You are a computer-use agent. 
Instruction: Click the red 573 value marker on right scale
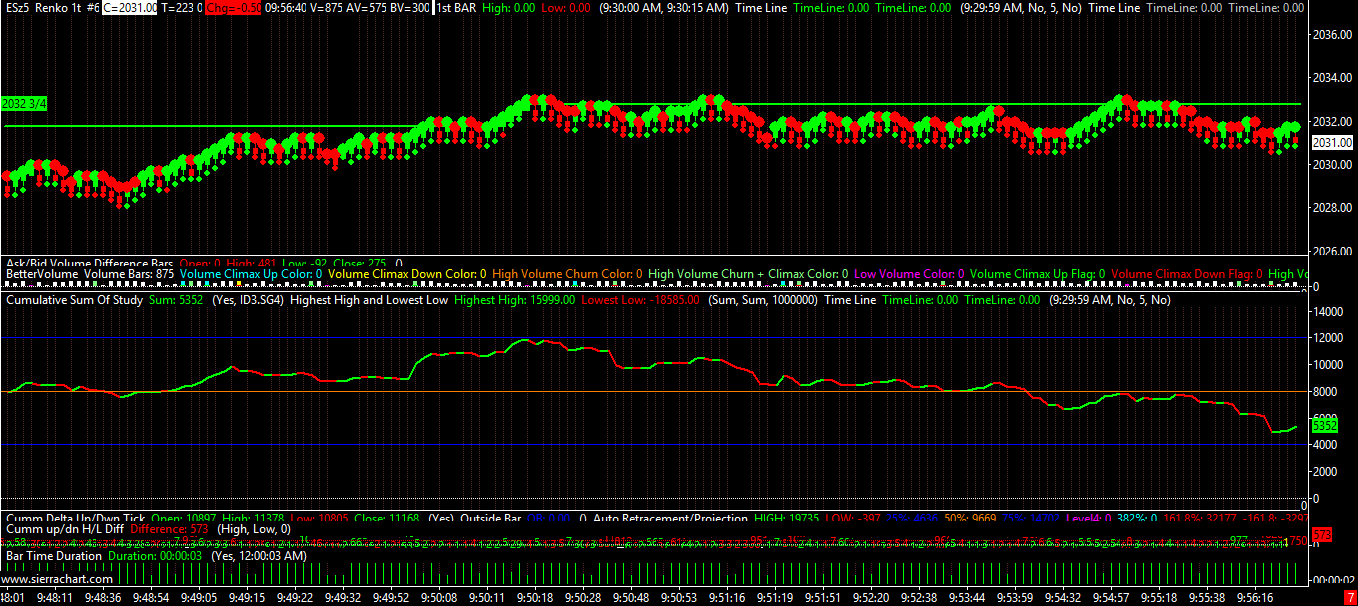coord(1321,535)
